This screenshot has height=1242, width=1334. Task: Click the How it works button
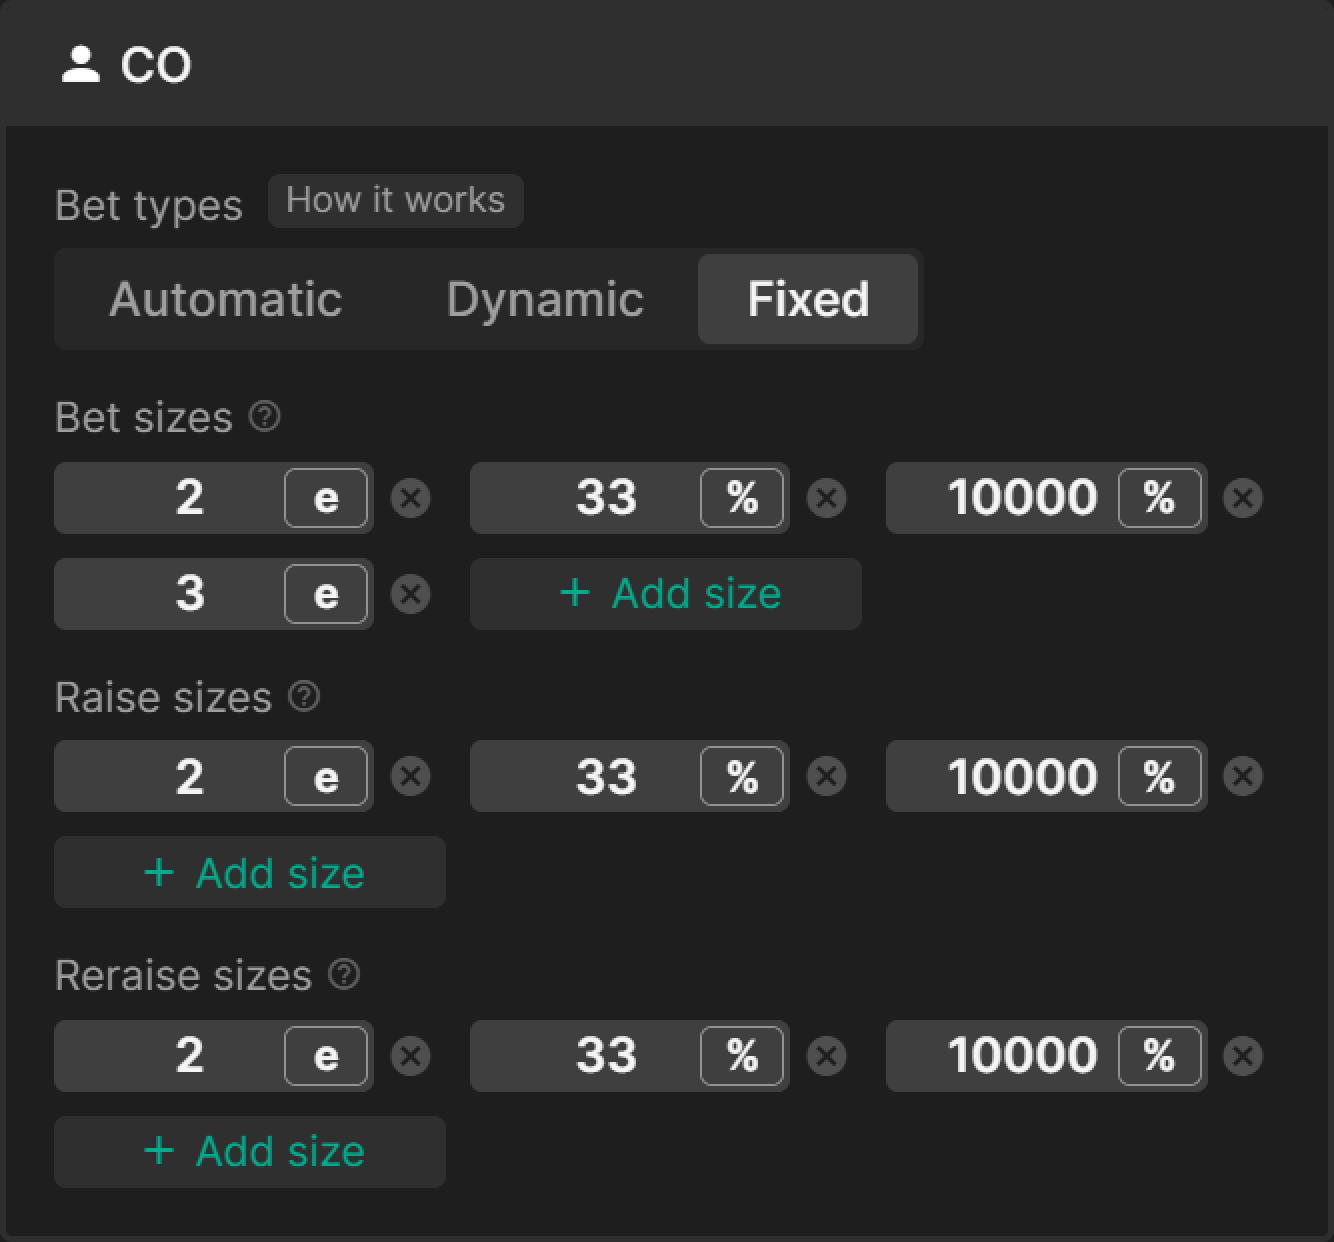[x=395, y=200]
